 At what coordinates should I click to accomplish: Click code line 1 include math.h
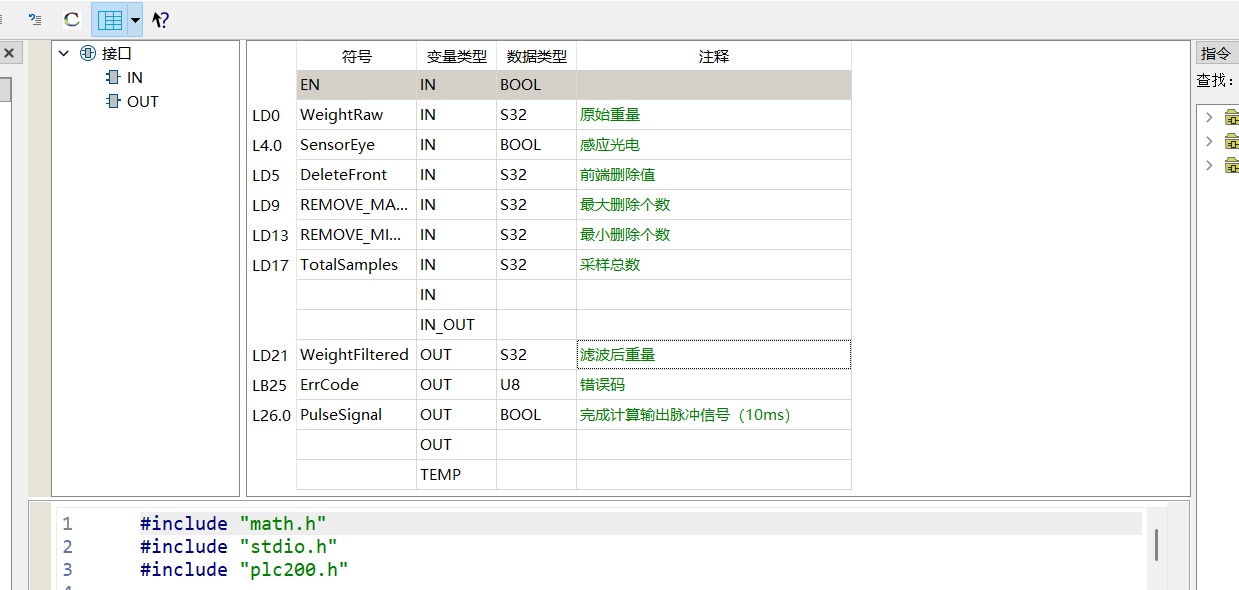click(233, 523)
